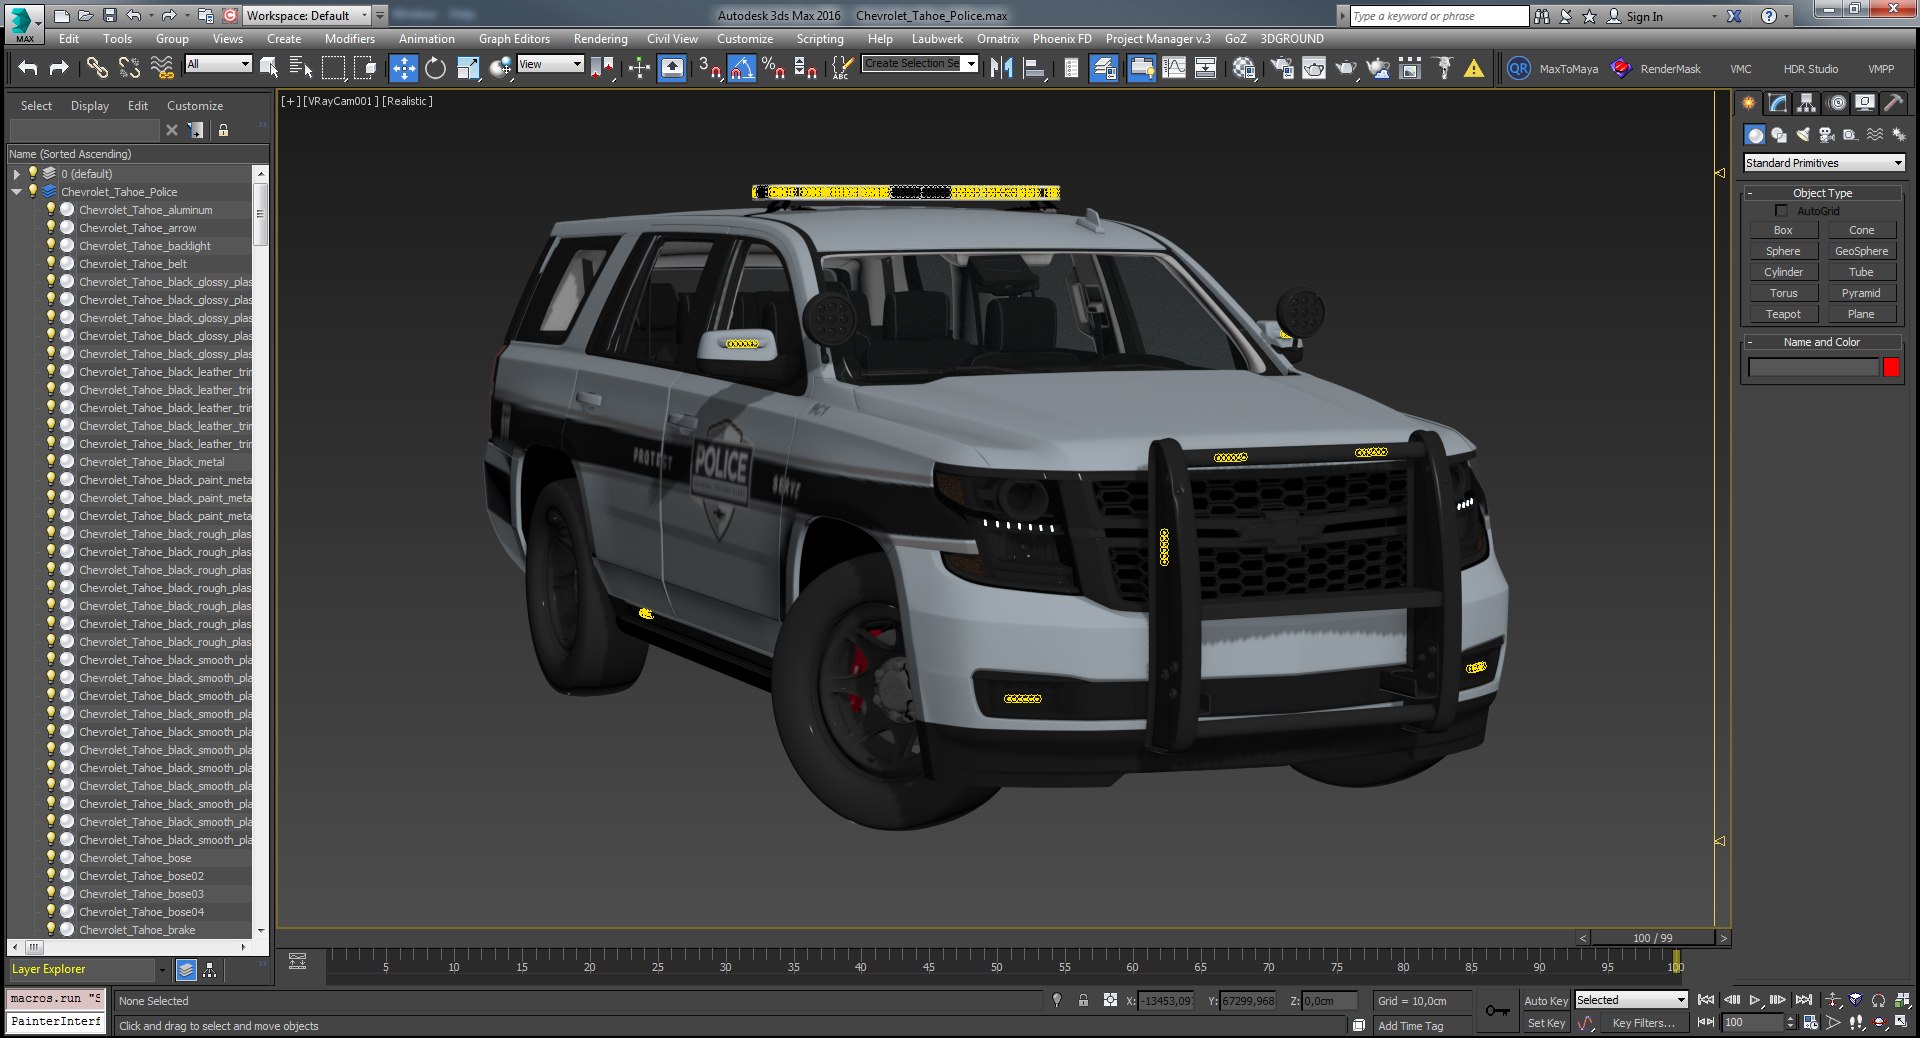Toggle the Layer Explorer toolbar icon

click(1104, 68)
